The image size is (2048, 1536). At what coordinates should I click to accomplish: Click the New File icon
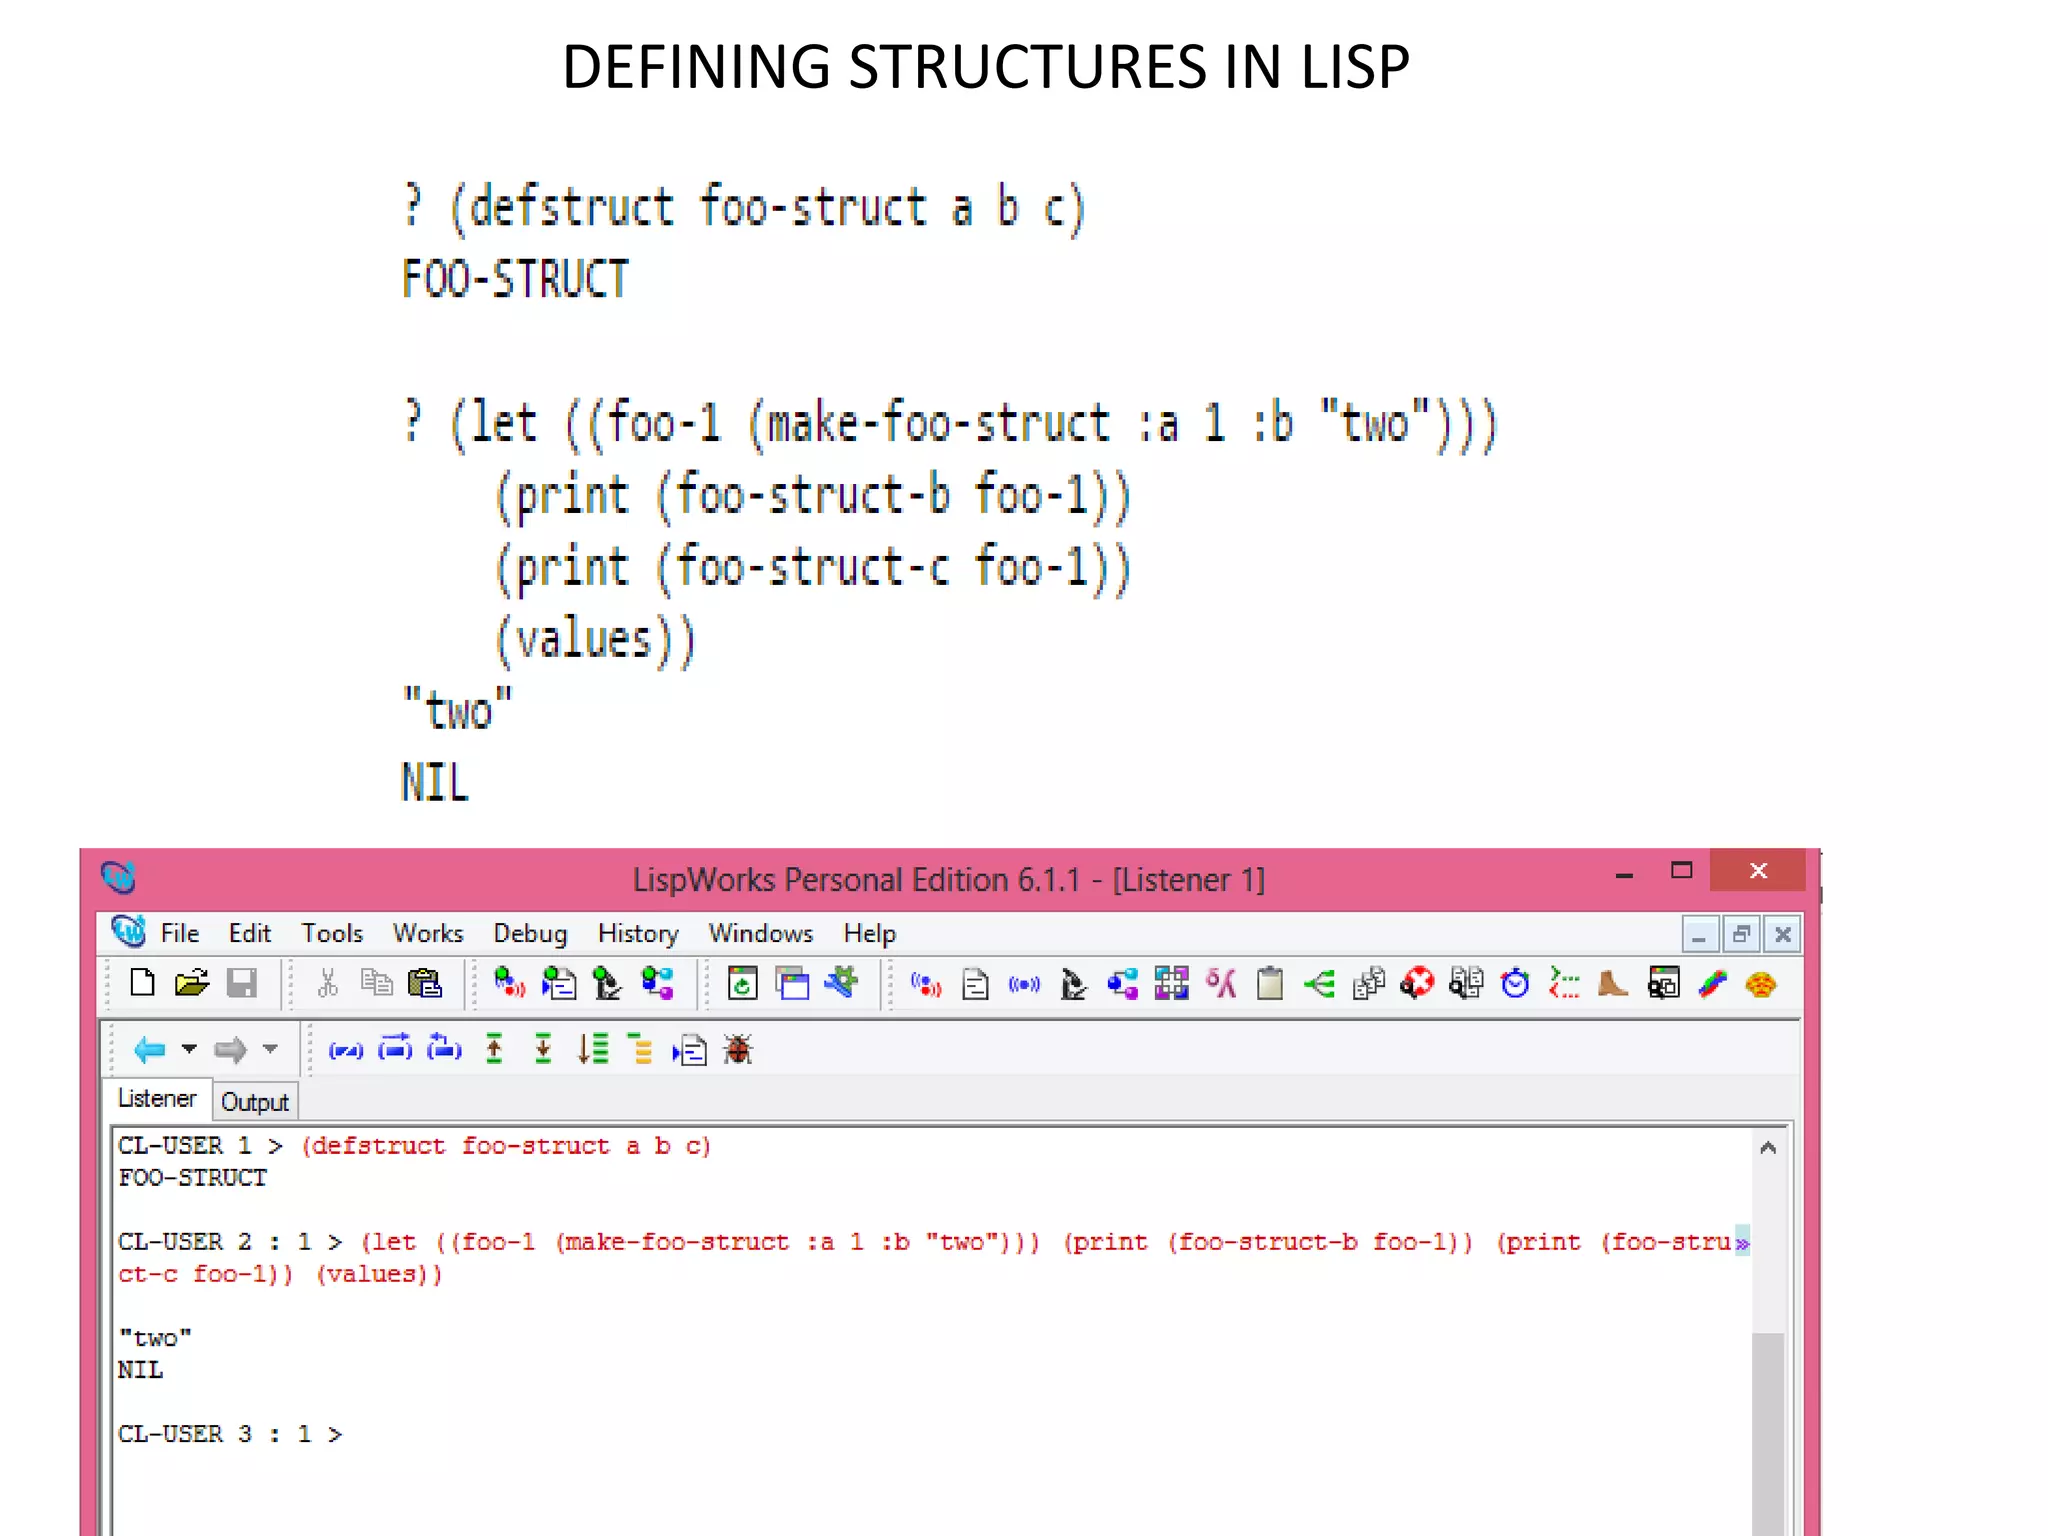(142, 984)
